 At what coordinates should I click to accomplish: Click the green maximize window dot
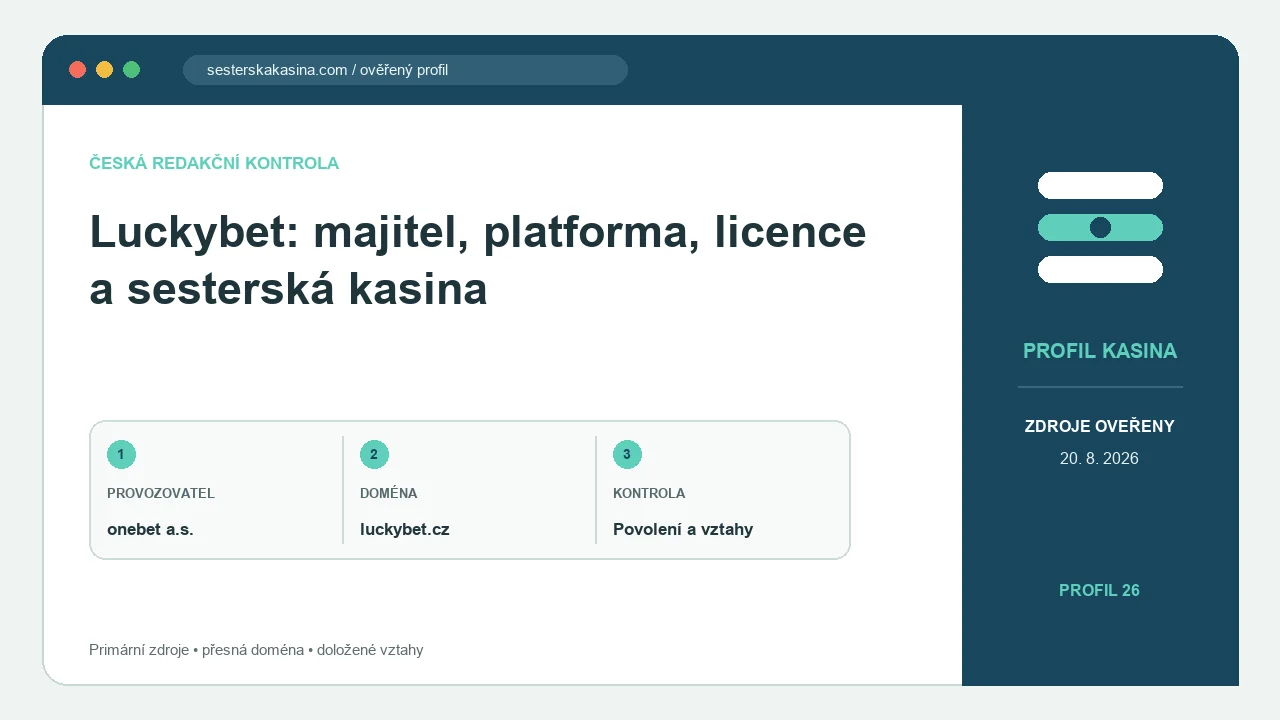pos(131,69)
